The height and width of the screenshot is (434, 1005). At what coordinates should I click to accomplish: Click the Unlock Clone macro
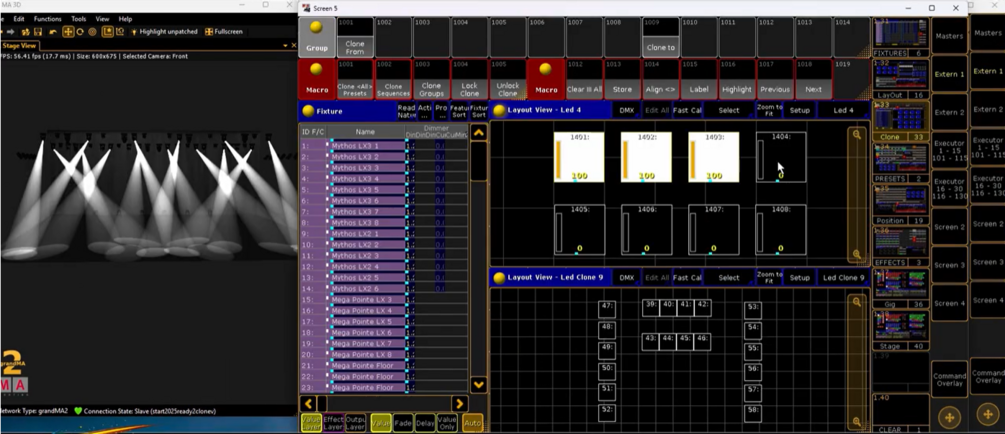click(x=508, y=78)
